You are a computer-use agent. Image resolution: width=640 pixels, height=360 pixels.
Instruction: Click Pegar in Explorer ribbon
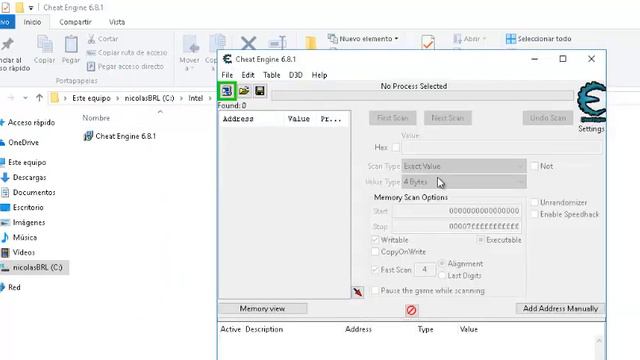71,49
